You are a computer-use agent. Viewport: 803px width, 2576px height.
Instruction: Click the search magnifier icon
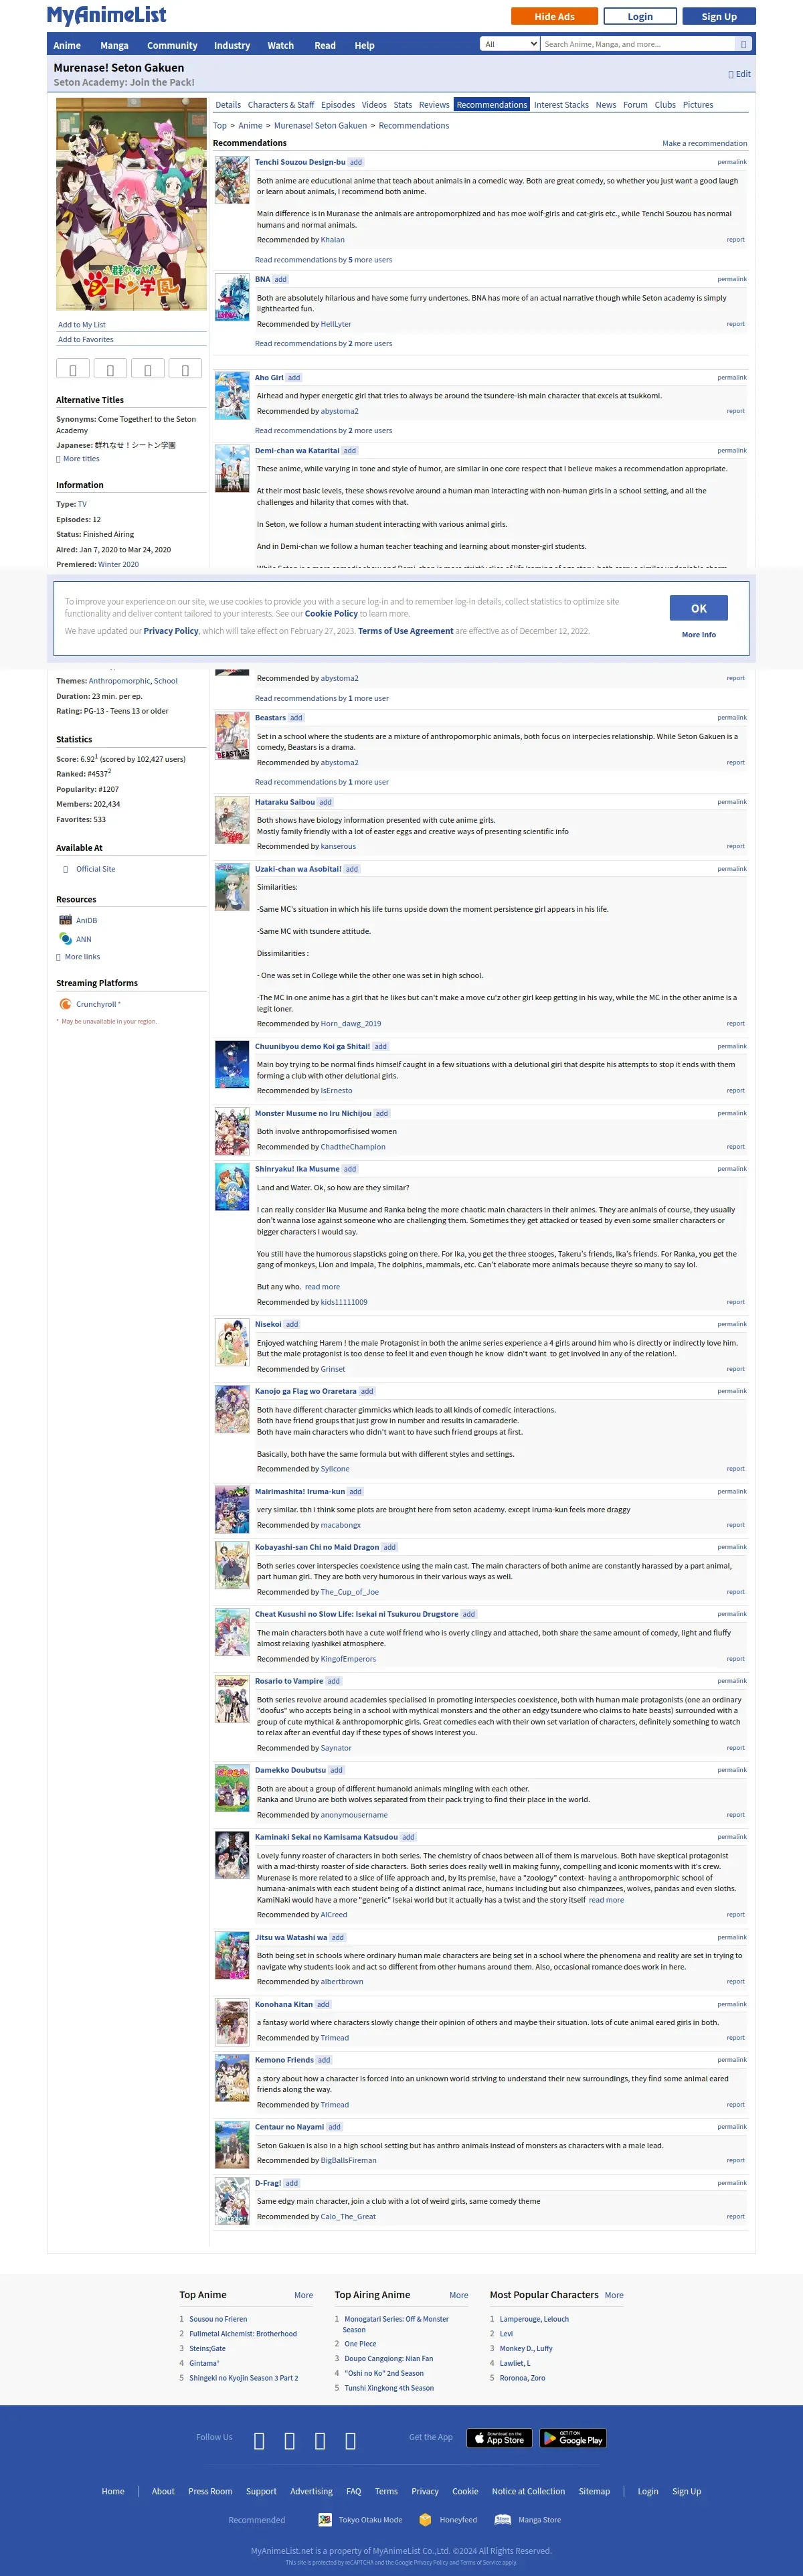click(743, 44)
